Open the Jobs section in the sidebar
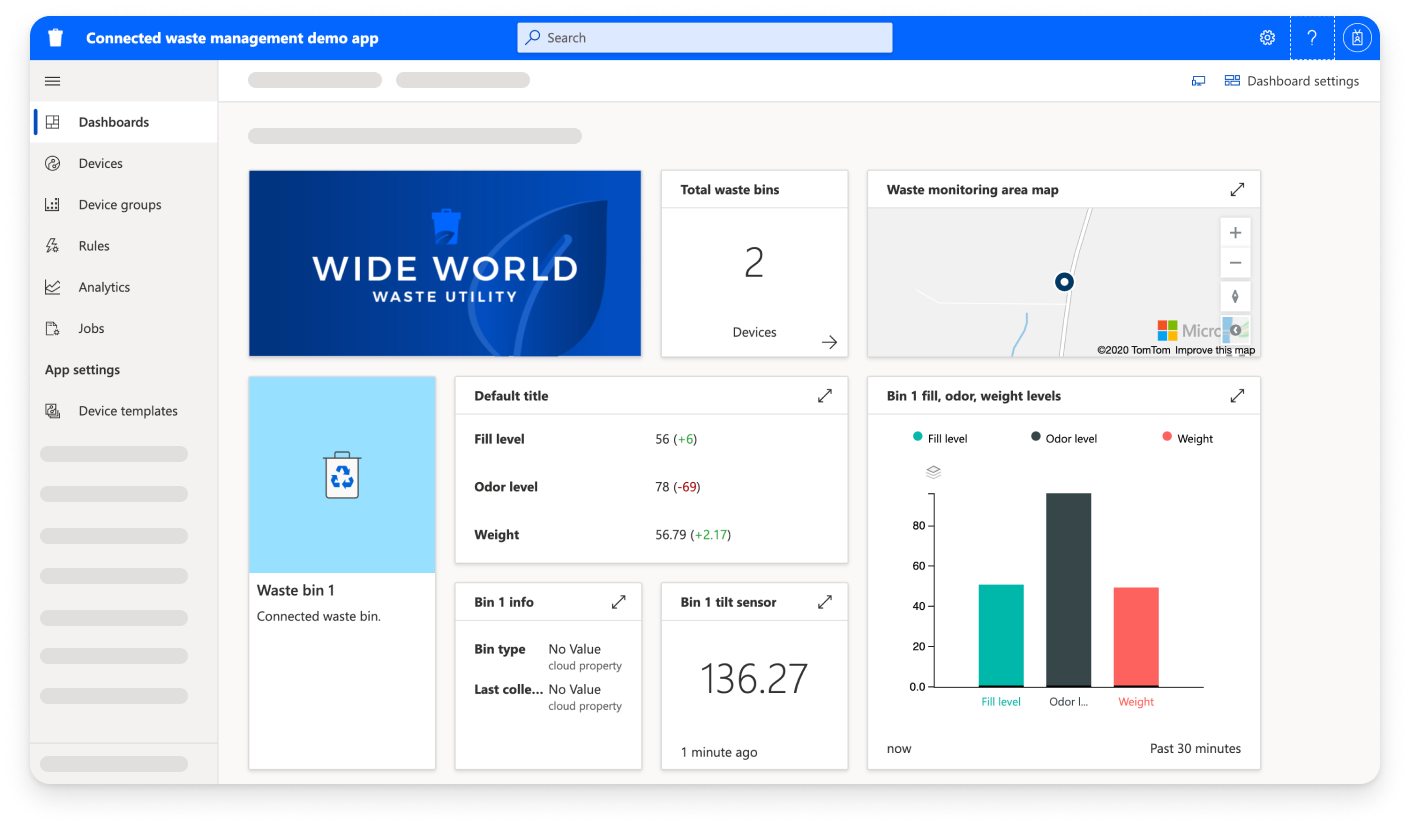The height and width of the screenshot is (826, 1408). point(91,328)
